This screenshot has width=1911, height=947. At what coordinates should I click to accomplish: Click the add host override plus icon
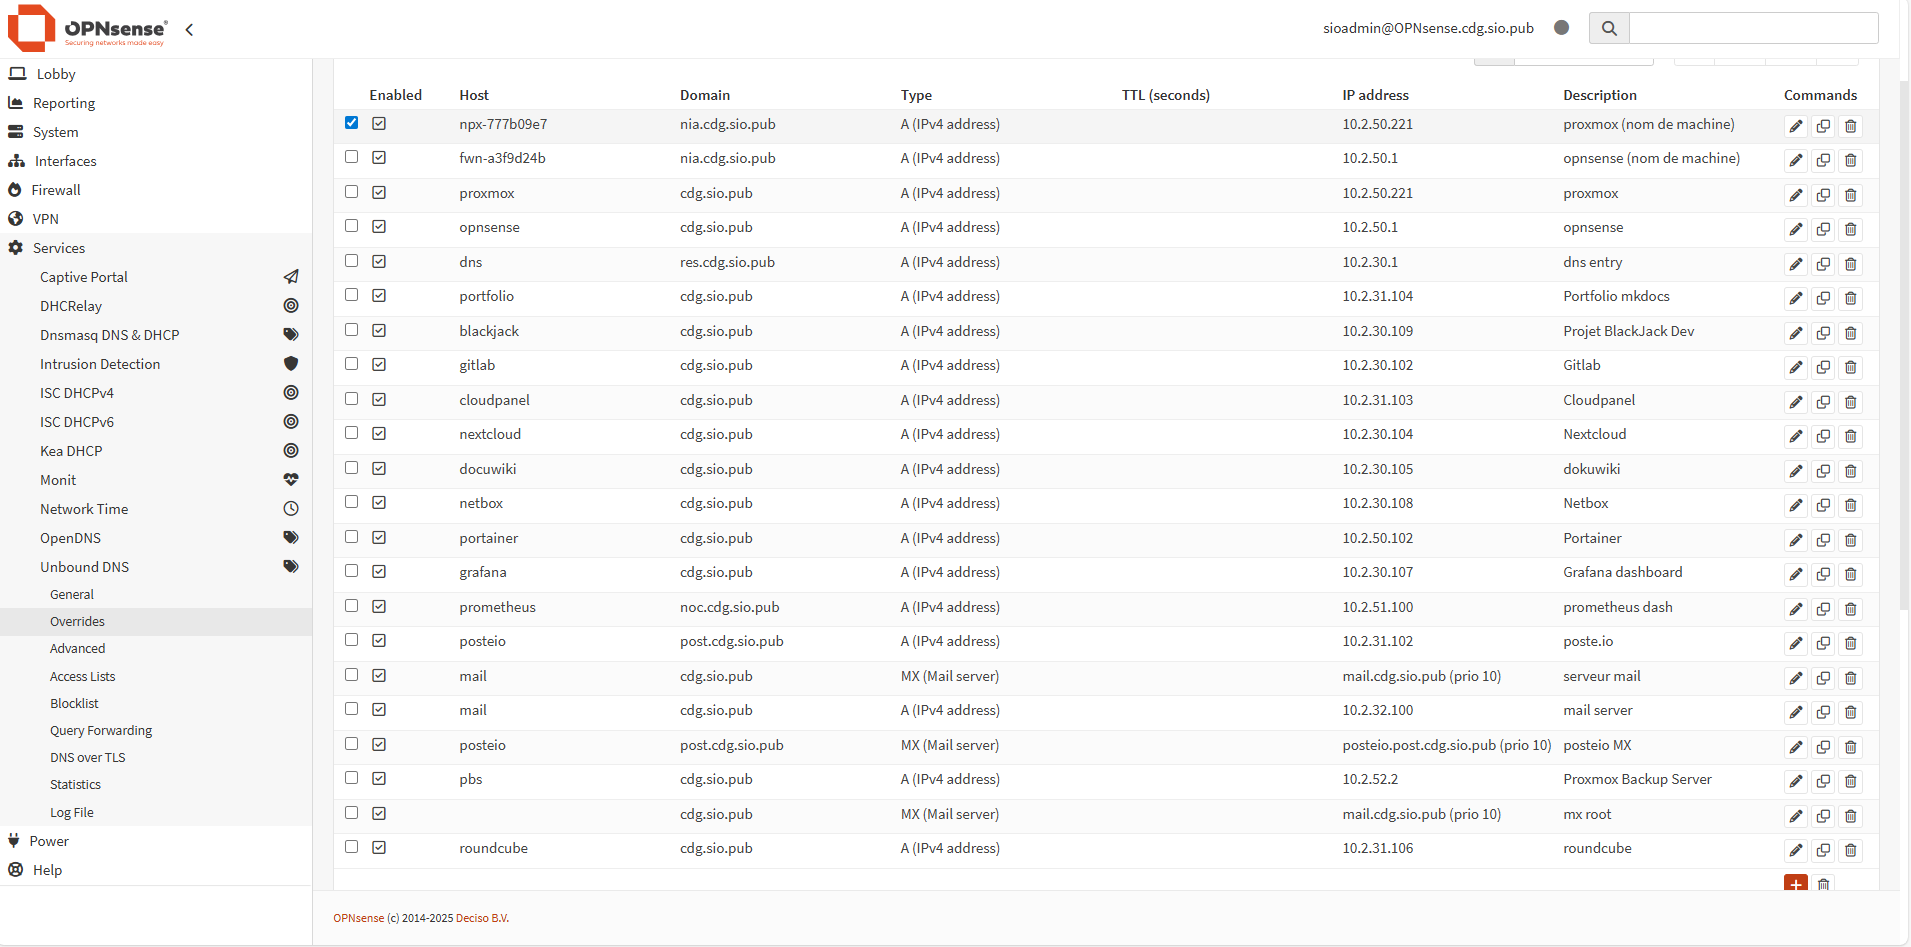1797,884
